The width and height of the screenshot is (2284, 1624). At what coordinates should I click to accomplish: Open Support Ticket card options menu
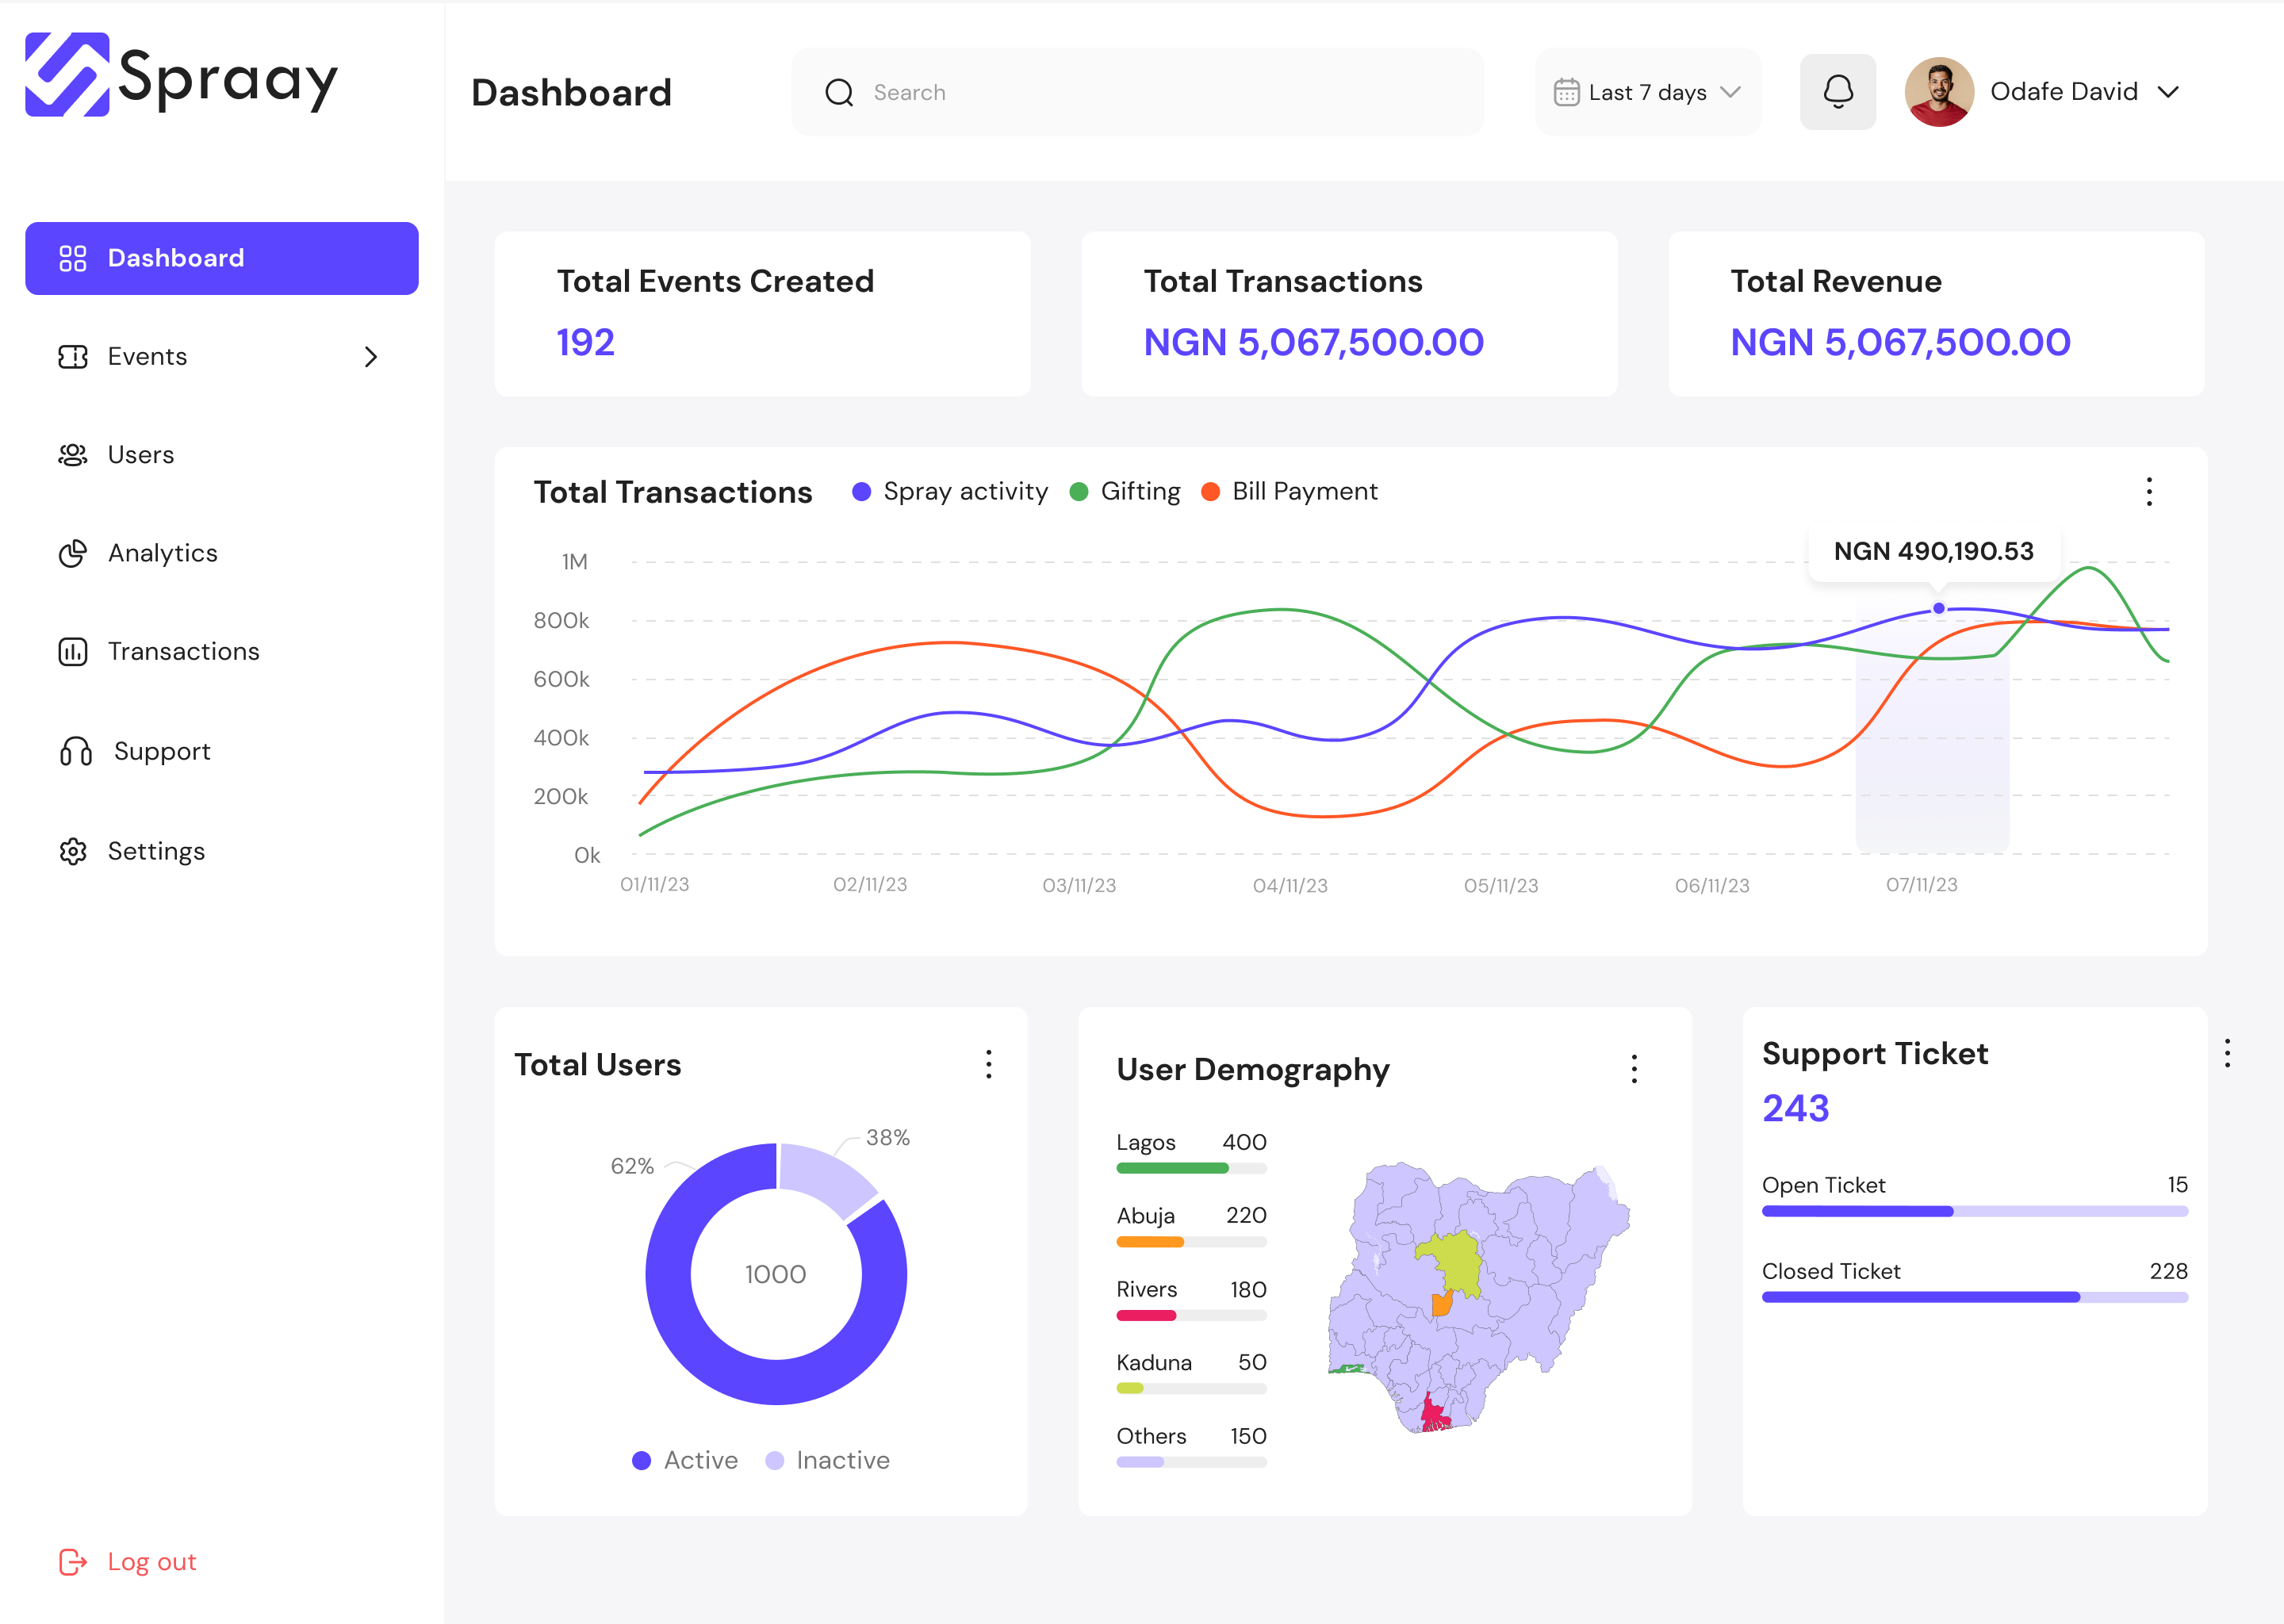click(x=2227, y=1053)
